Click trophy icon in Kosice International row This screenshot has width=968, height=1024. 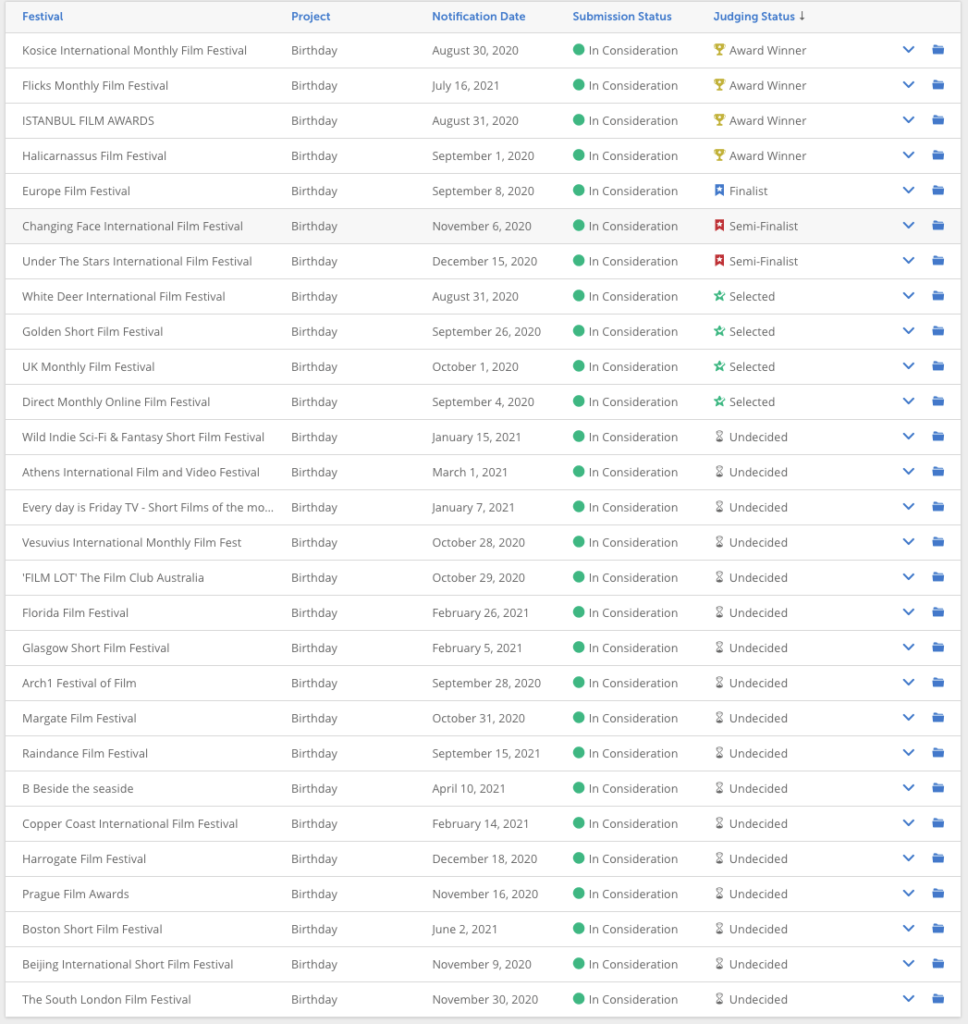pos(719,50)
